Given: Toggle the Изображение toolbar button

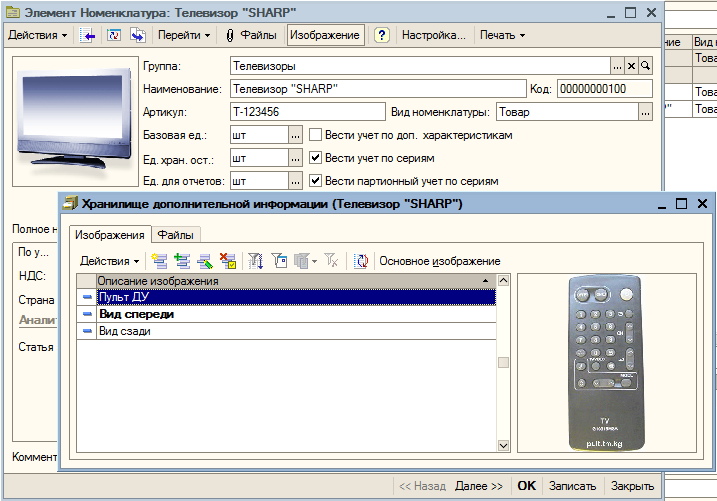Looking at the screenshot, I should [325, 35].
